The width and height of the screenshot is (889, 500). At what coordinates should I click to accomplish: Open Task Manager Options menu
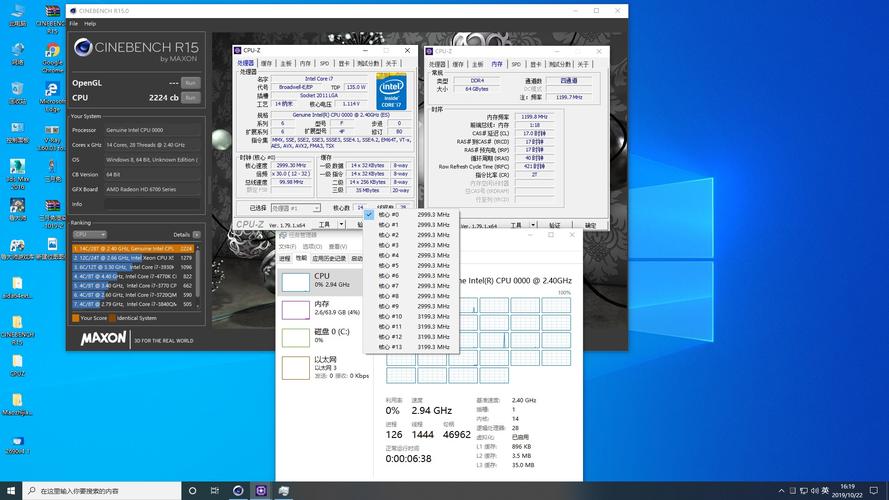click(x=312, y=247)
